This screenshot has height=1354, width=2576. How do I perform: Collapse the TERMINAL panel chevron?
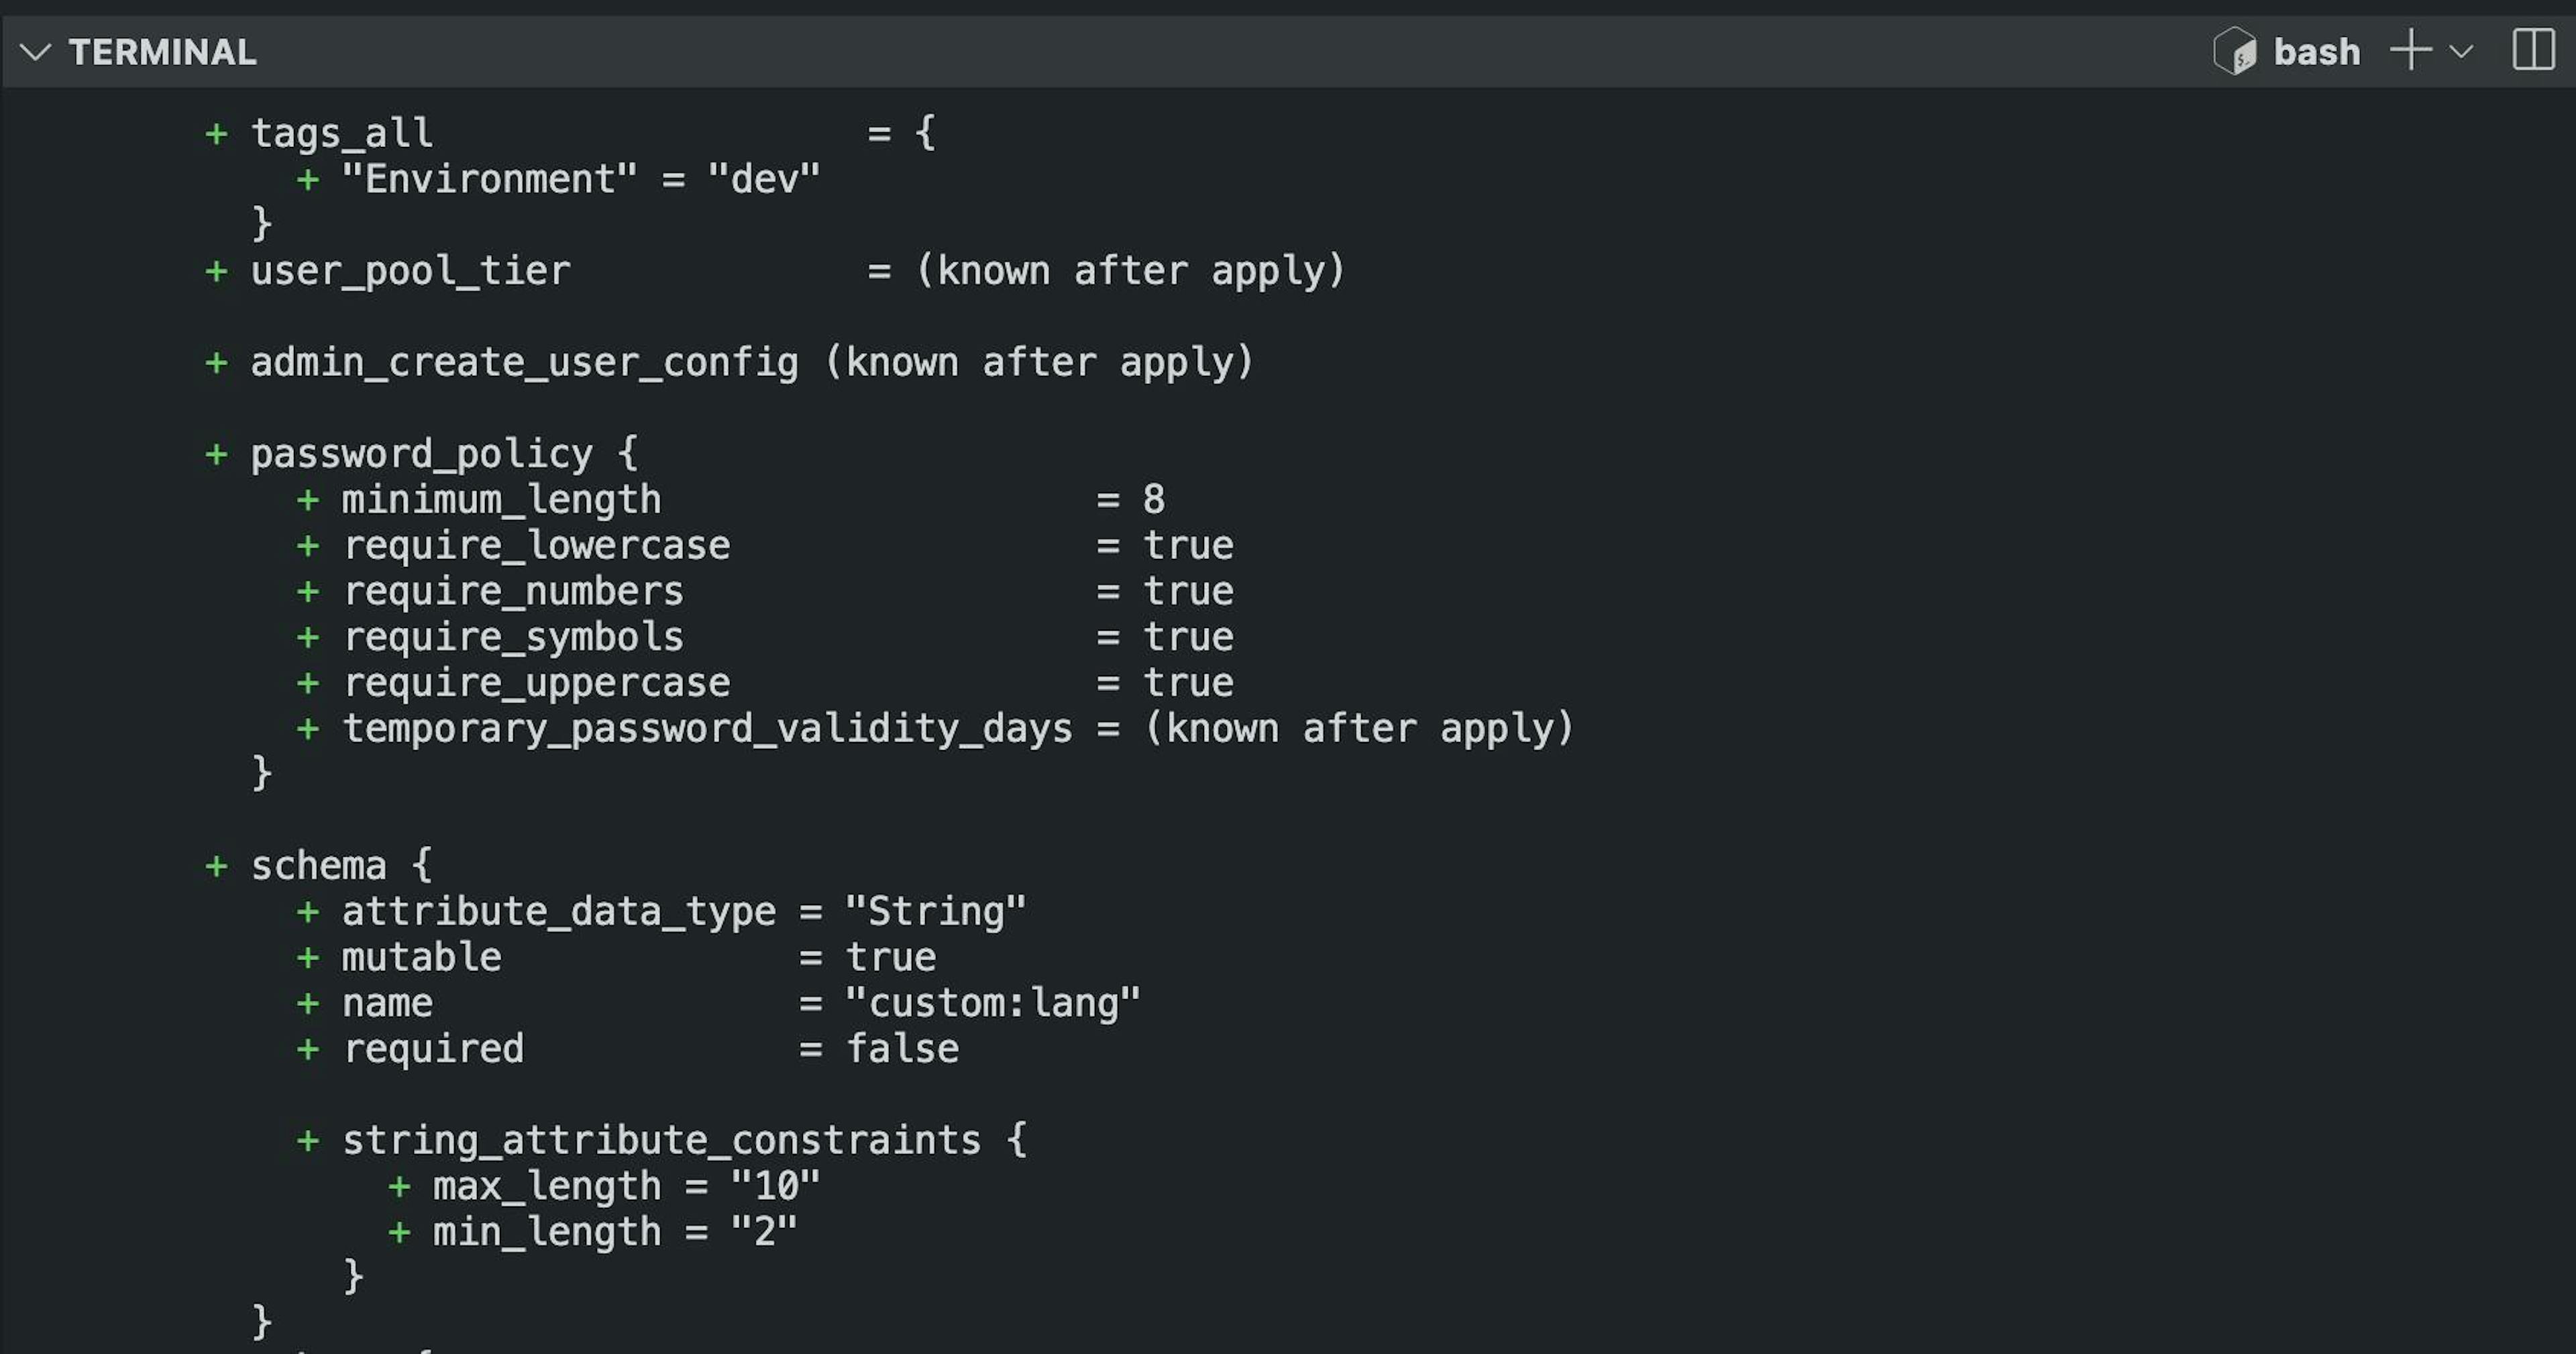(35, 52)
